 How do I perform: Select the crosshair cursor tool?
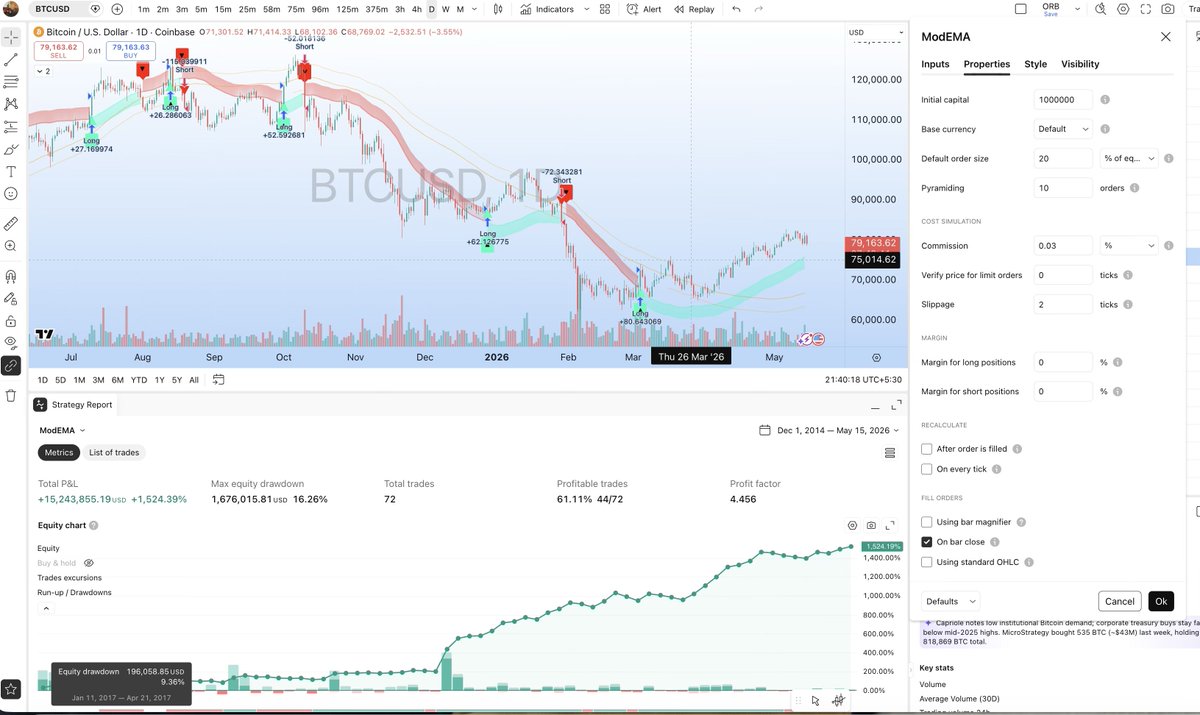click(11, 37)
